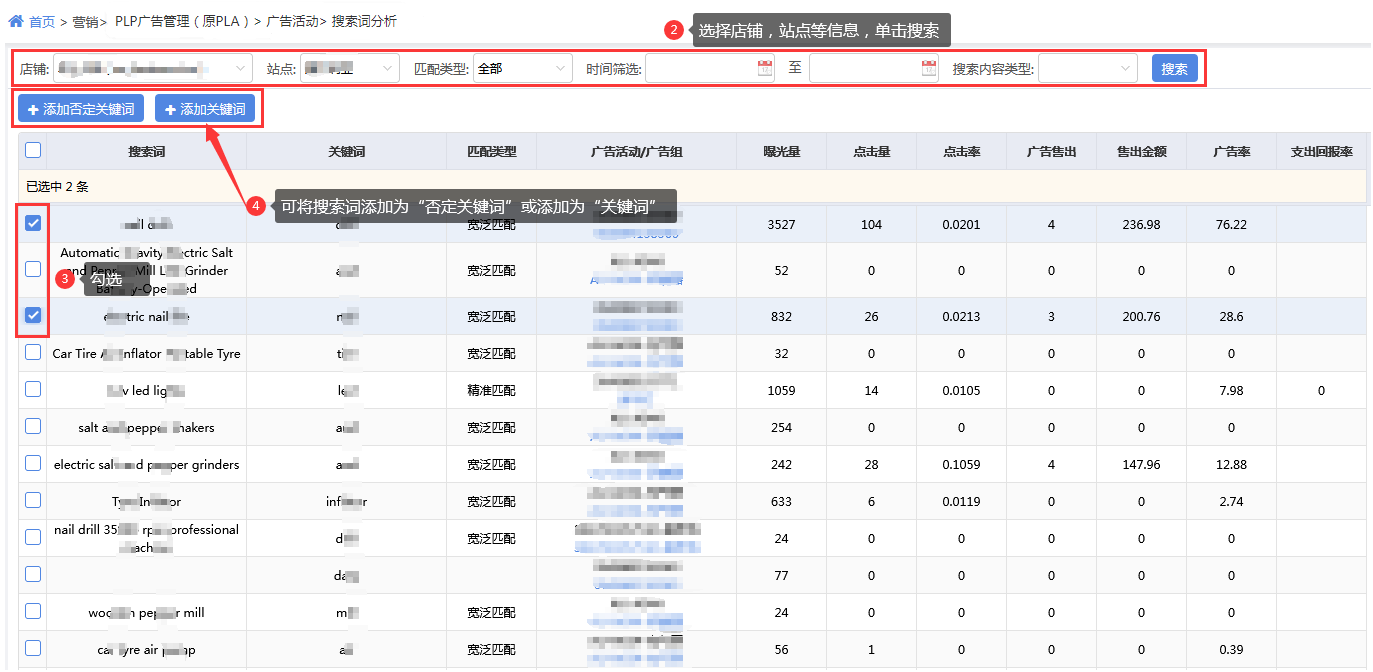Expand the 搜索内容类型 dropdown
The height and width of the screenshot is (672, 1373).
[1088, 68]
